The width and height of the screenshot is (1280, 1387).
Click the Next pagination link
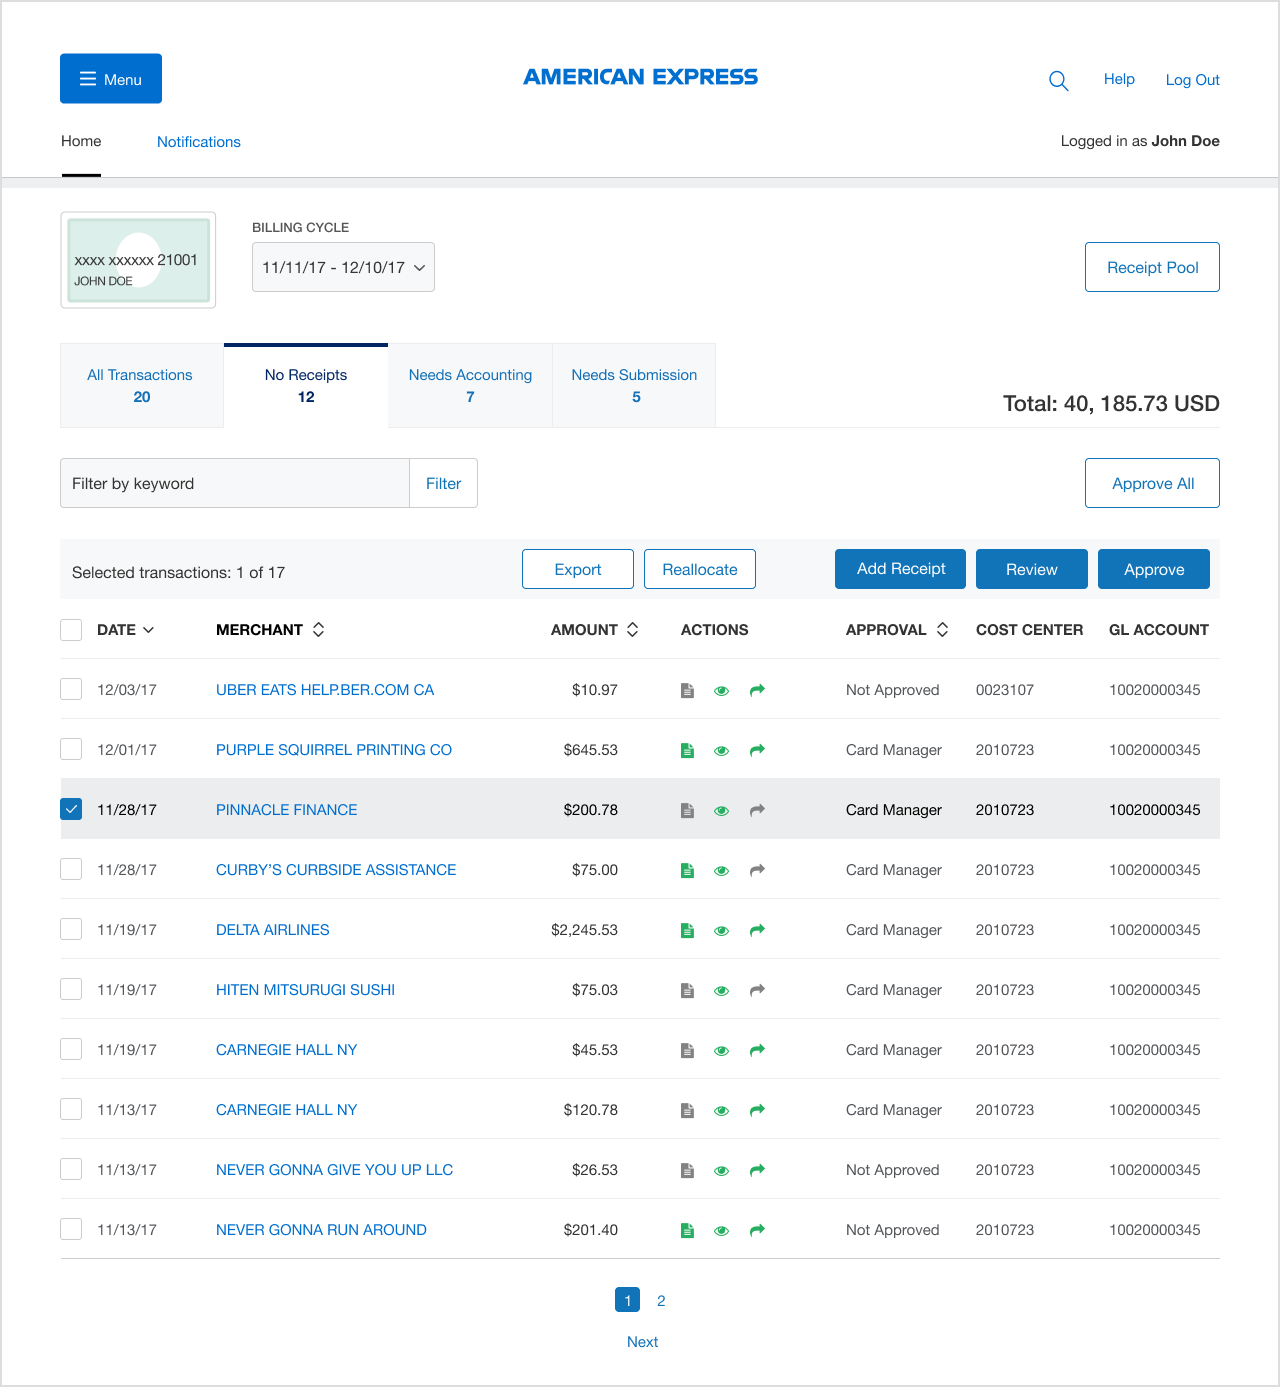(642, 1342)
